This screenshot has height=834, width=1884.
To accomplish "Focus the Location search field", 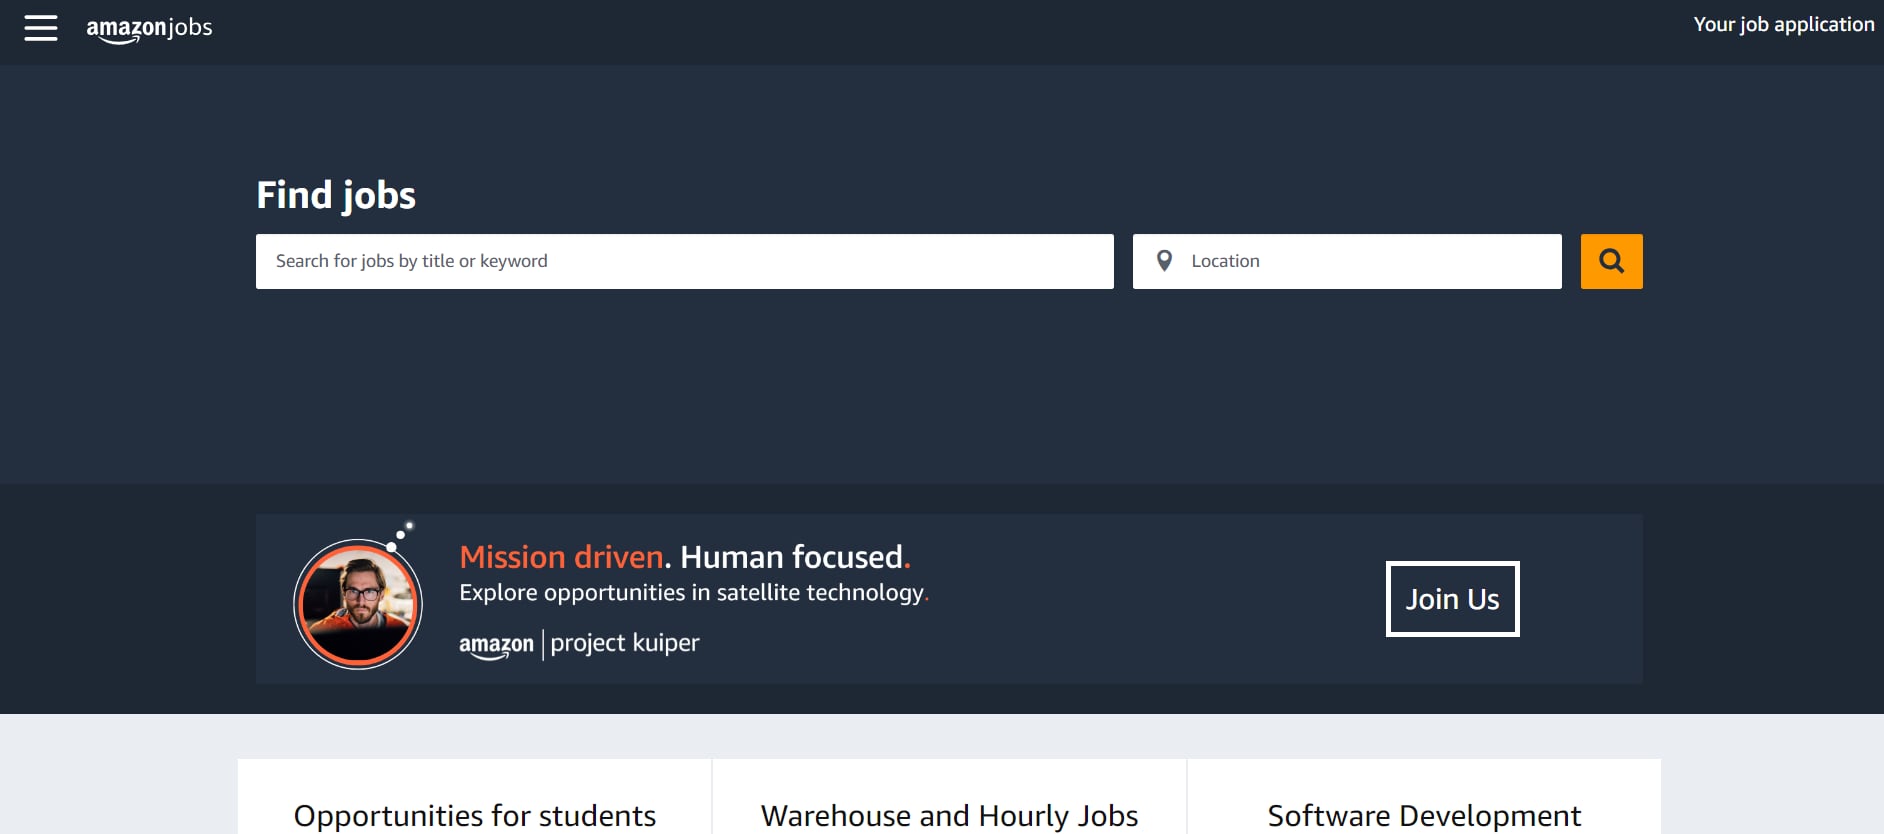I will click(x=1347, y=262).
